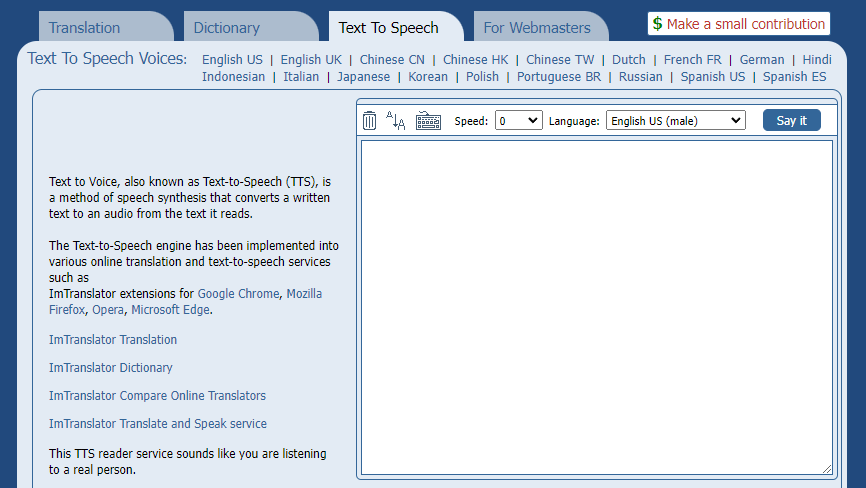Expand the Language voice dropdown

point(675,121)
